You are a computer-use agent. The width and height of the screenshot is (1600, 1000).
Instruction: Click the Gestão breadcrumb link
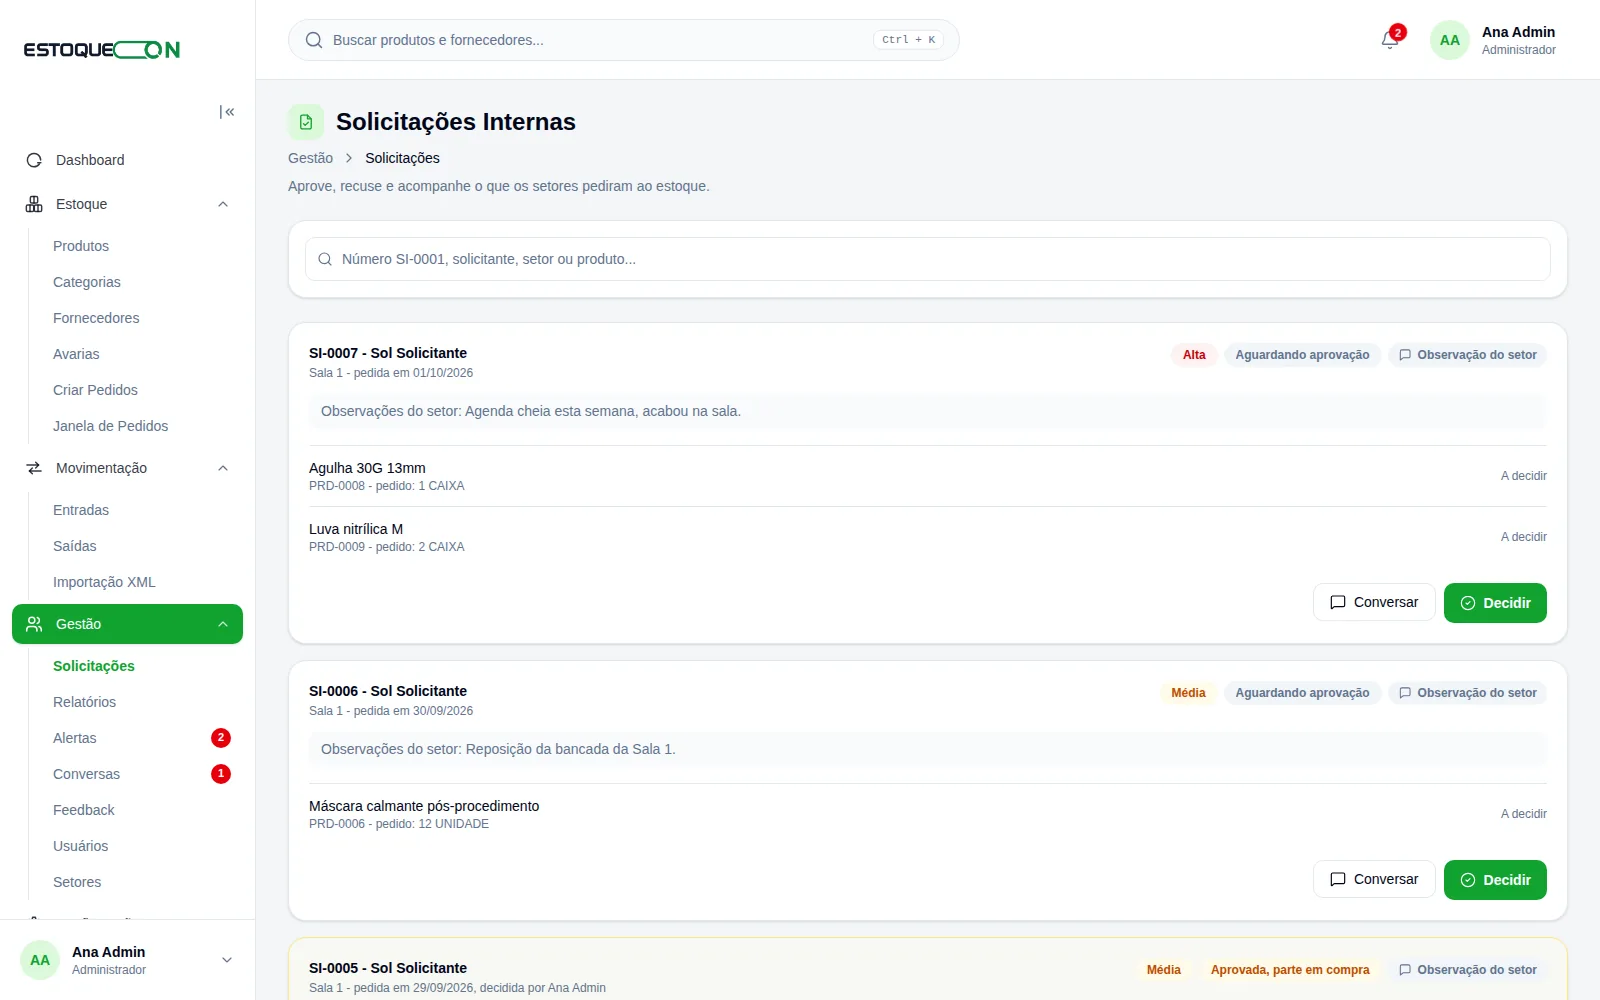[310, 158]
